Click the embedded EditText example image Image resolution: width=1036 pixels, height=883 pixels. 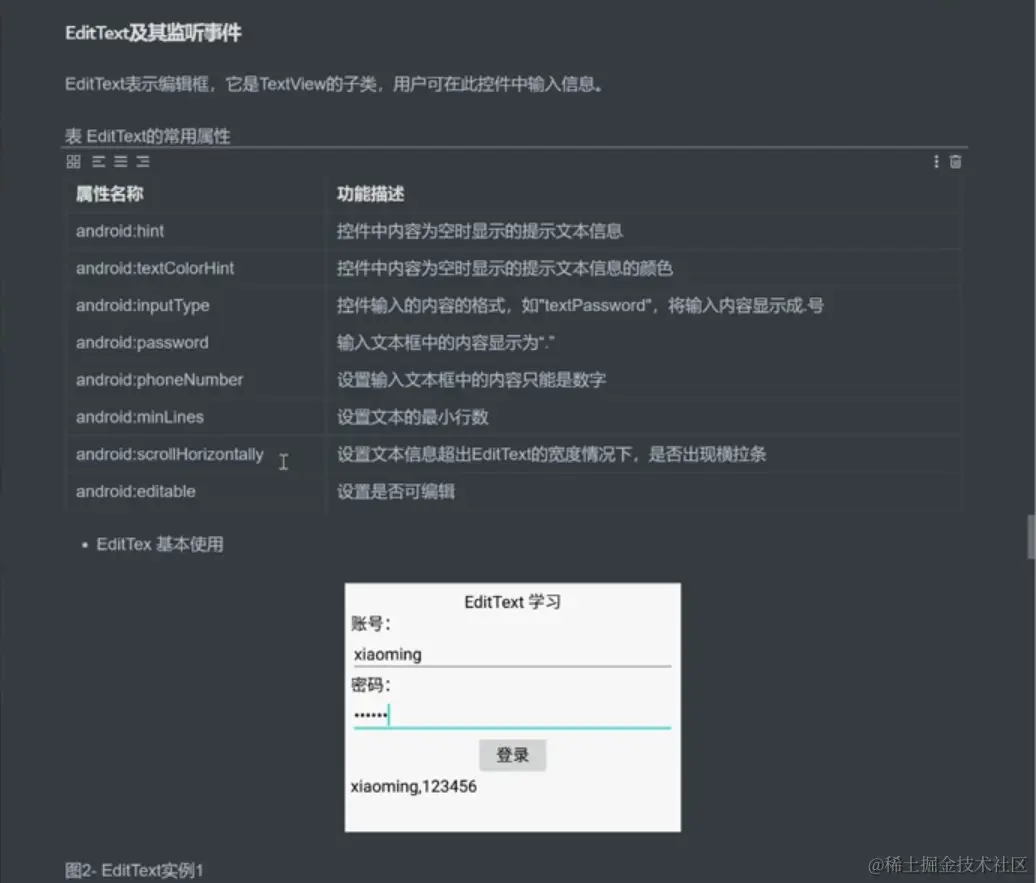coord(513,707)
